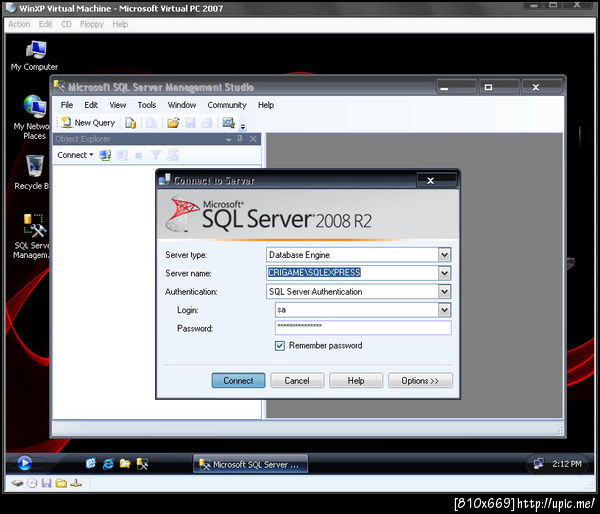Open the Virtual PC Action menu
Screen dimensions: 600x514
click(x=19, y=24)
